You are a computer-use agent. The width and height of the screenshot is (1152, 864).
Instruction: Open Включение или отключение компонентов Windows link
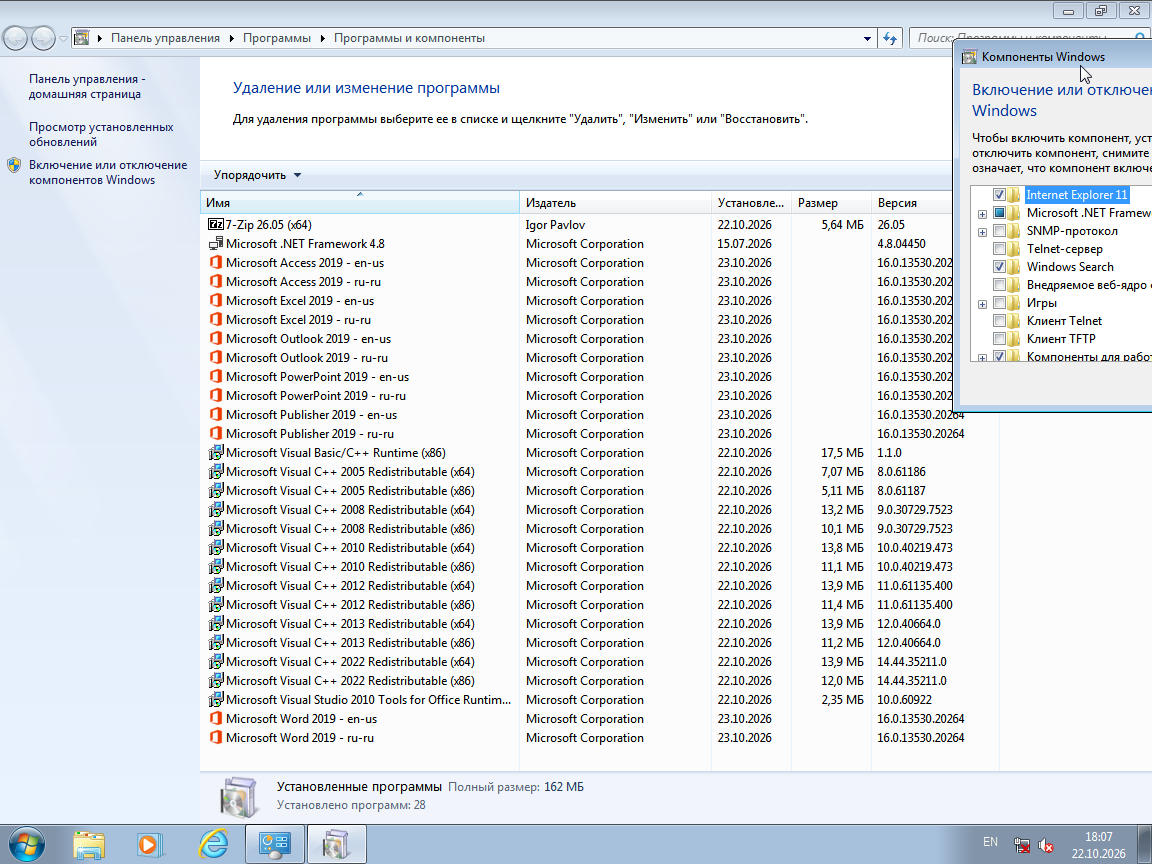click(x=108, y=173)
